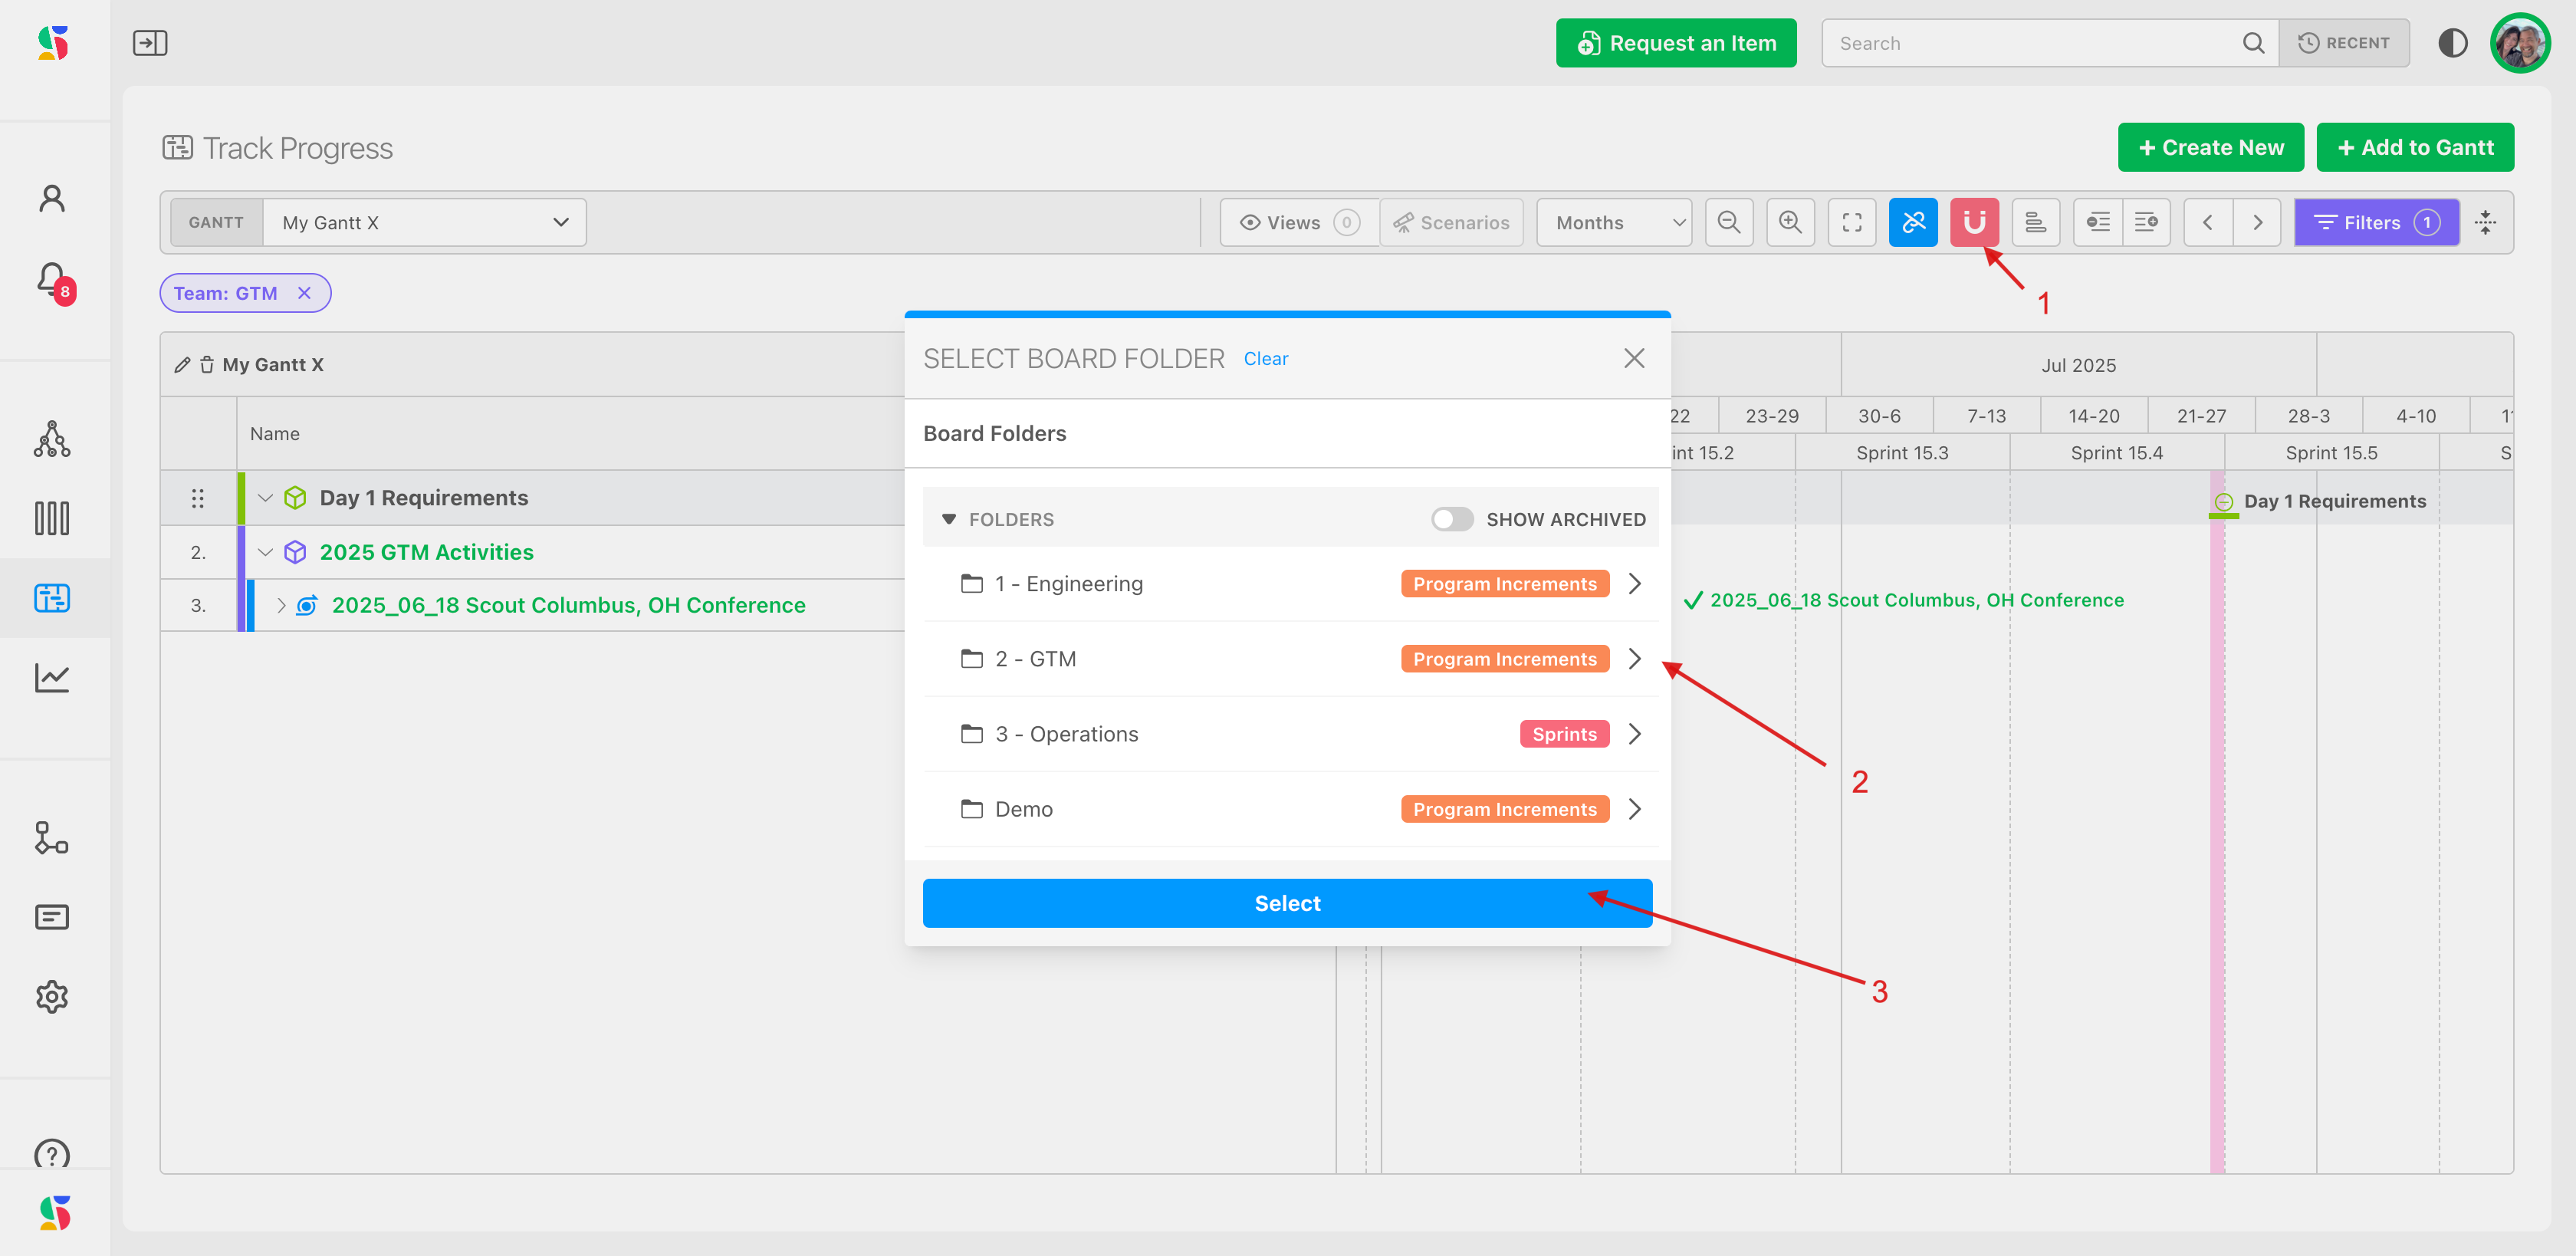
Task: Click the blue dependency link icon
Action: click(1912, 222)
